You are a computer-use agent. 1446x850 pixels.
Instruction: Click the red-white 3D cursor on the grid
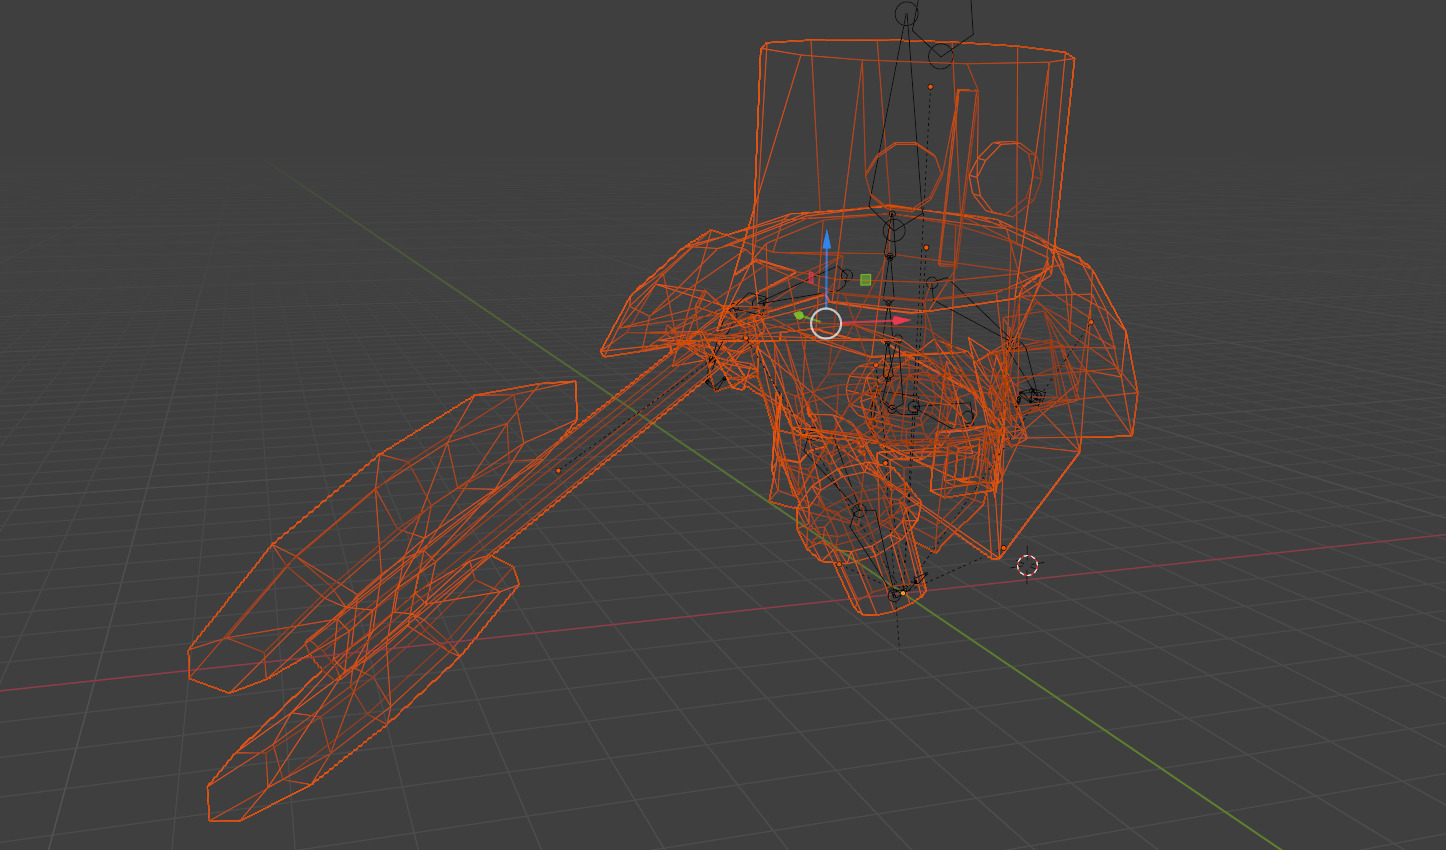point(1028,566)
